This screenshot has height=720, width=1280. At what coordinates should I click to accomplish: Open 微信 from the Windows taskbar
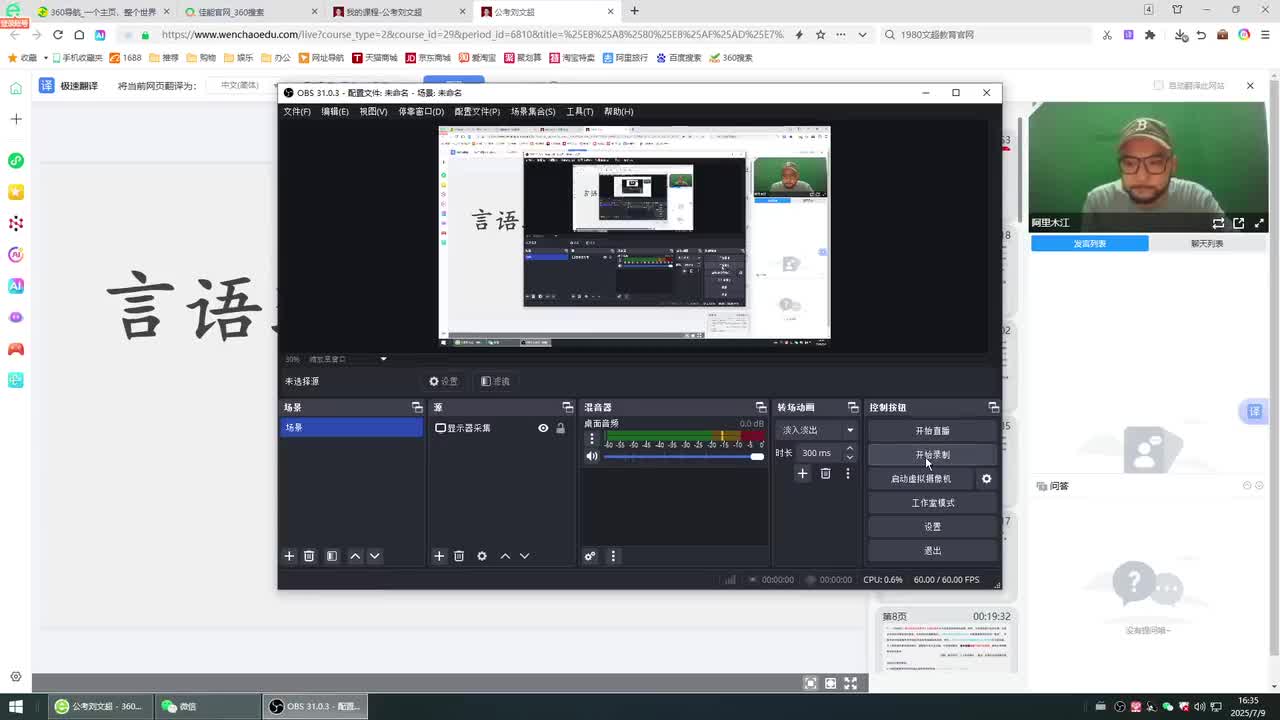click(208, 706)
